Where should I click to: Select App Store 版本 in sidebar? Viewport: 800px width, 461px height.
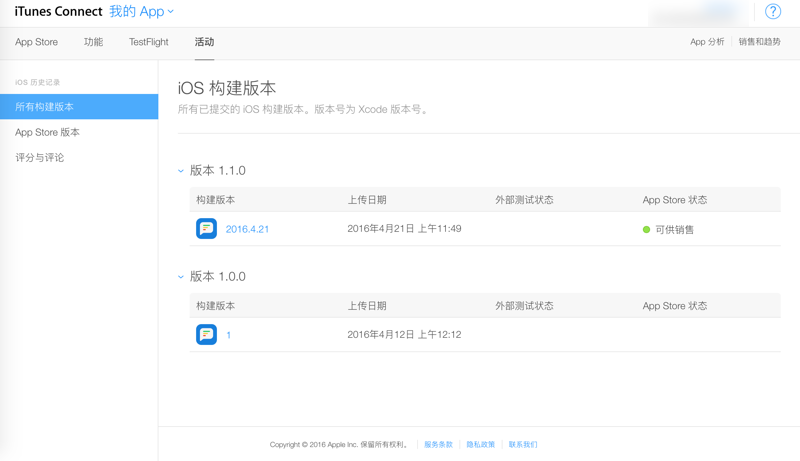tap(47, 132)
